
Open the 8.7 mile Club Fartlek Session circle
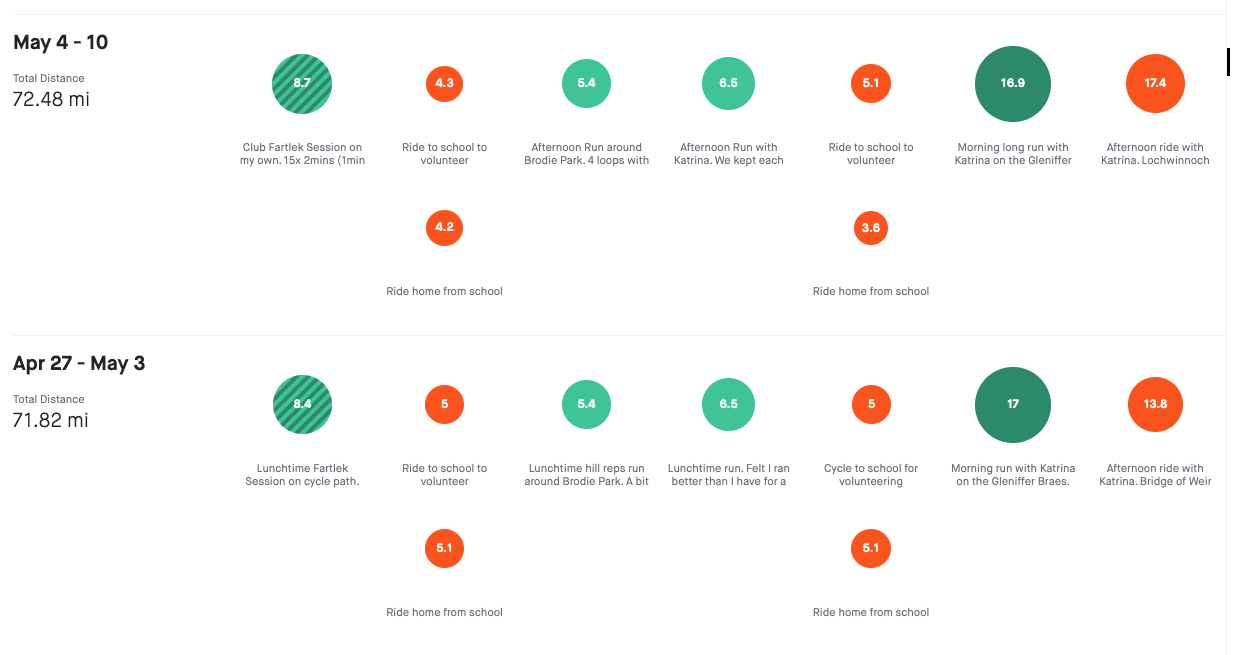(x=302, y=83)
